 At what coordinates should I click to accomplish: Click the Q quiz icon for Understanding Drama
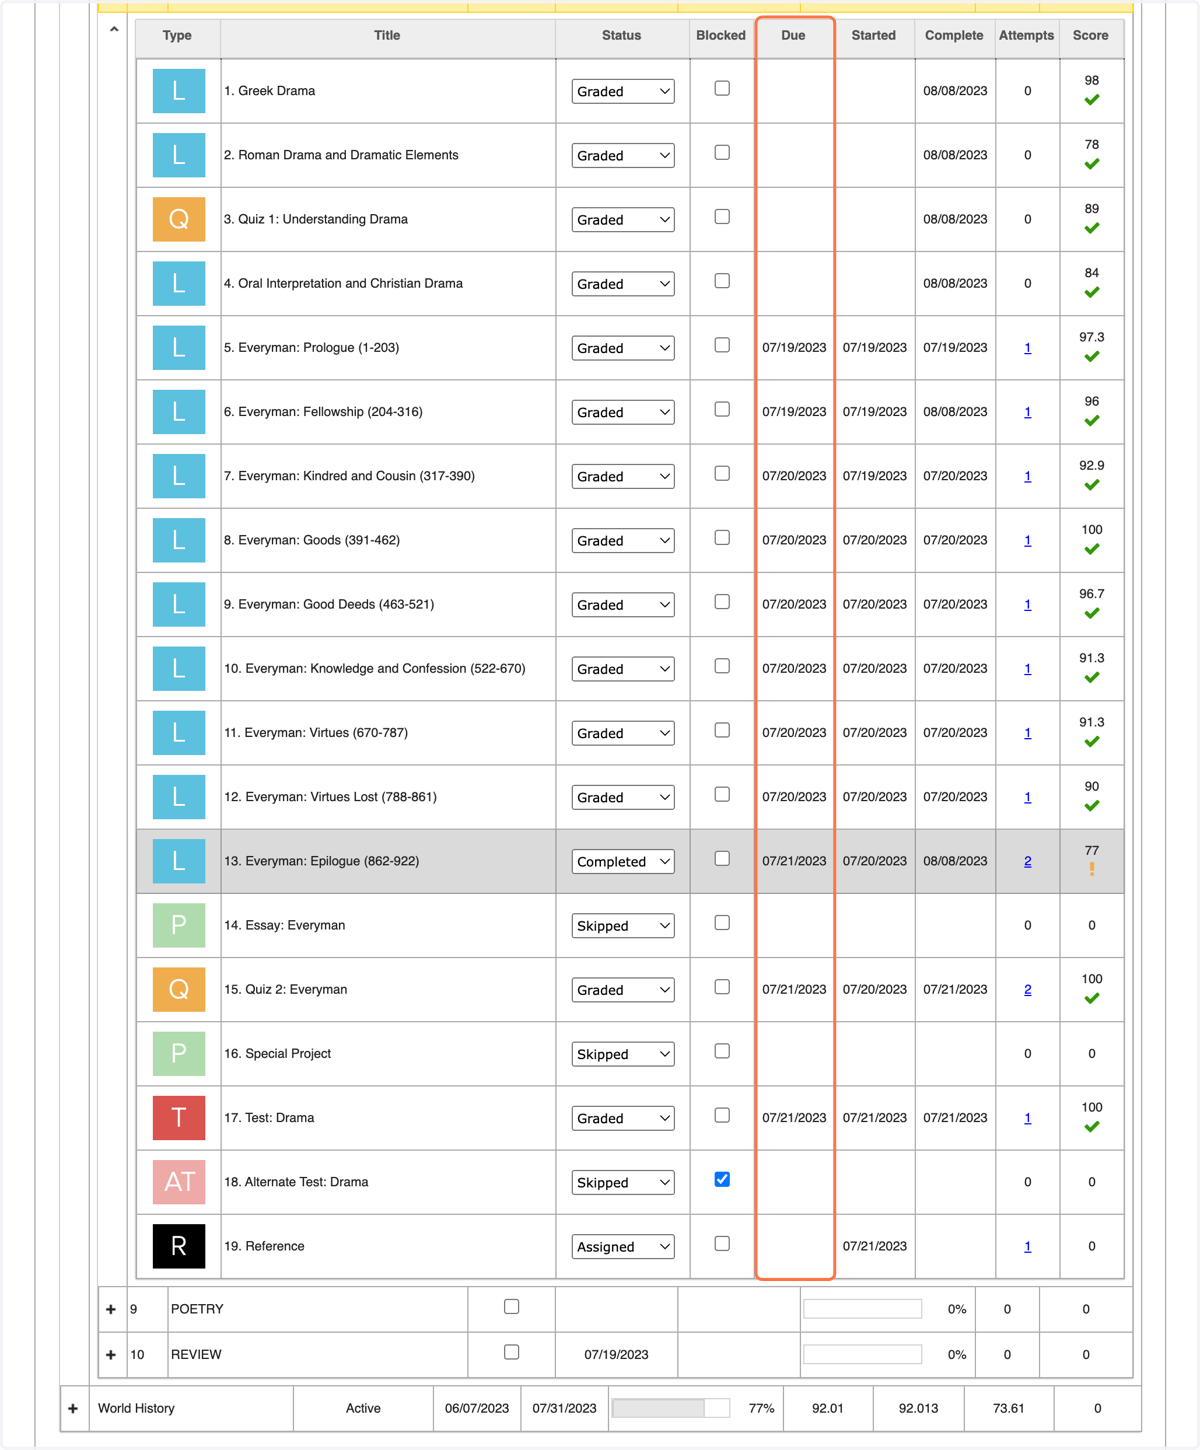(179, 219)
